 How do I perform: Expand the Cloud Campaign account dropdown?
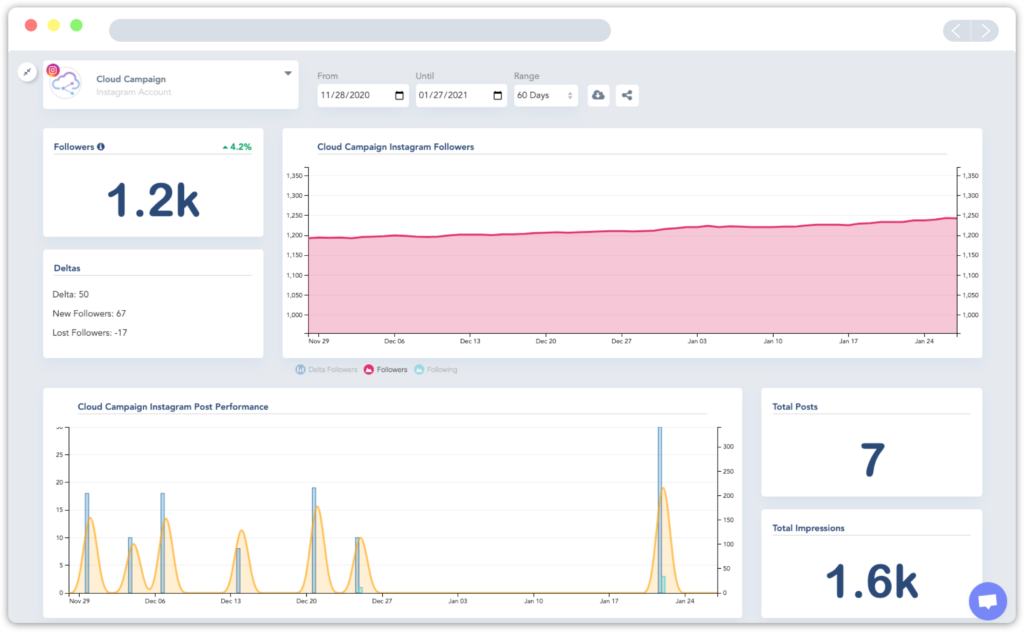[x=288, y=73]
